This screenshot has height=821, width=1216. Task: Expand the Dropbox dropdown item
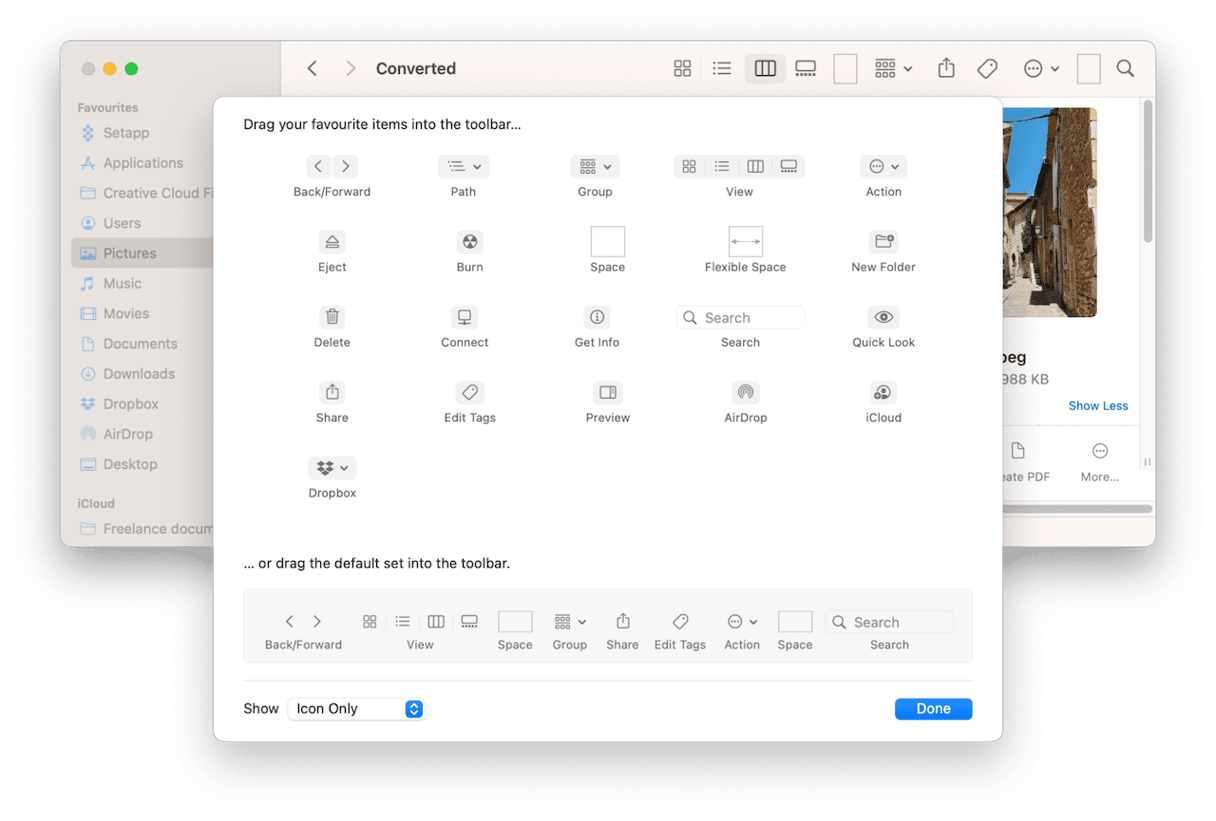pyautogui.click(x=332, y=468)
